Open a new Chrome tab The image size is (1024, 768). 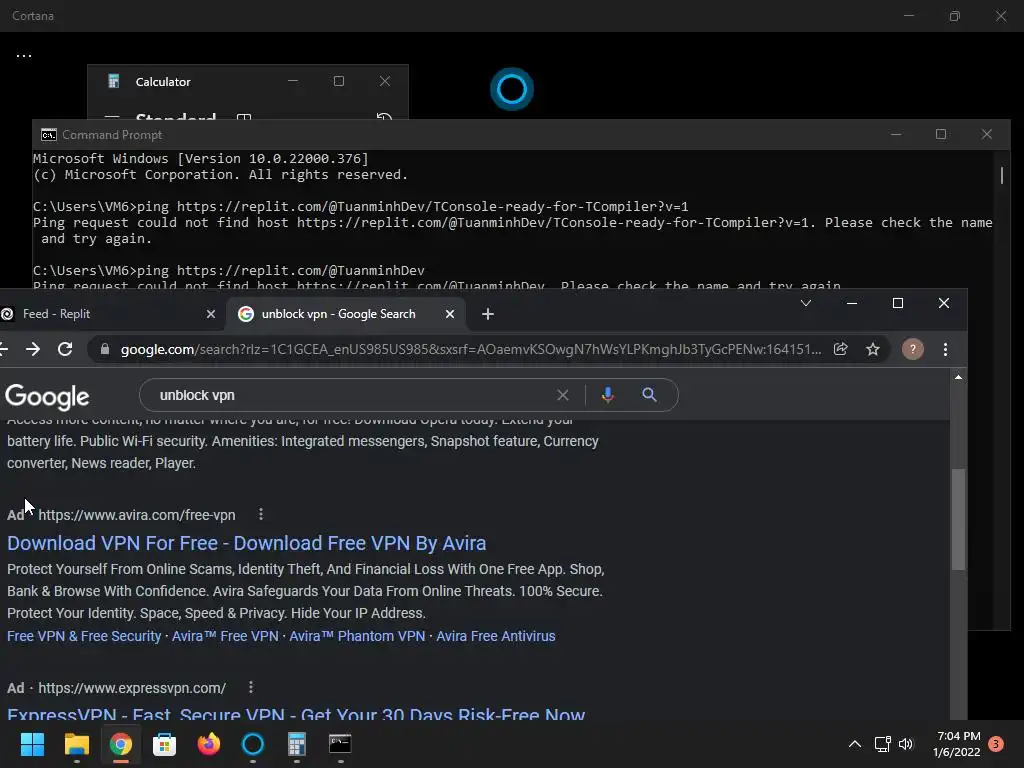pyautogui.click(x=488, y=314)
